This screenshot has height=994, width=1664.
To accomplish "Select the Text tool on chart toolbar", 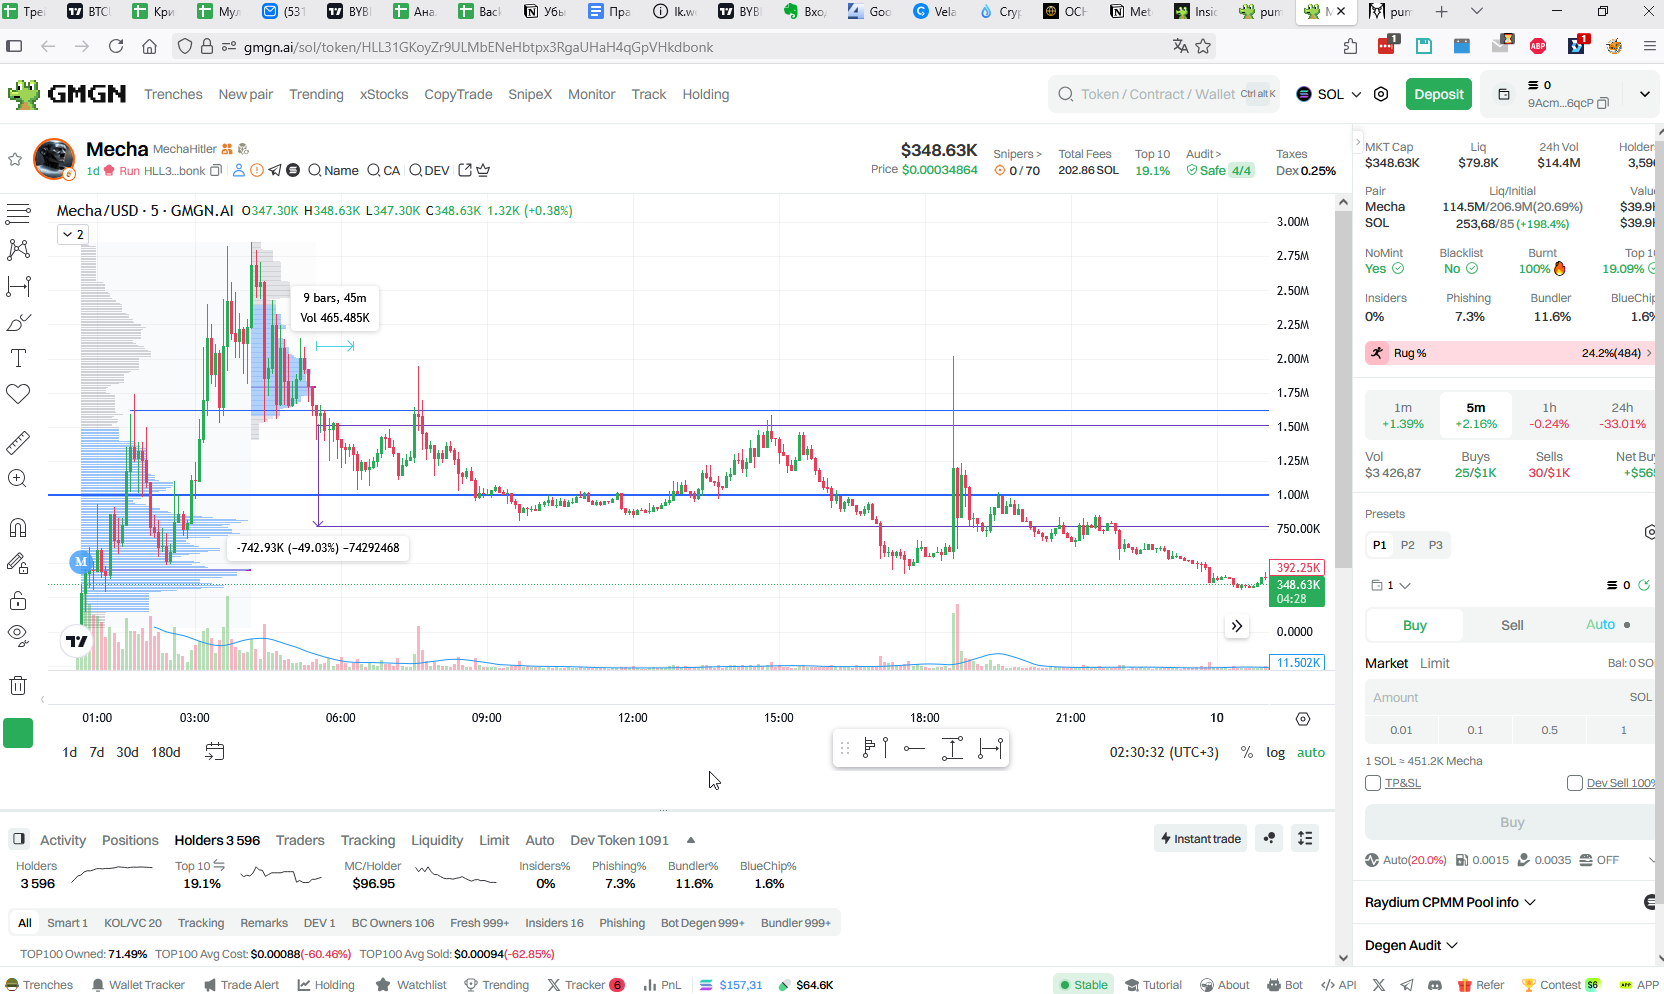I will 18,358.
